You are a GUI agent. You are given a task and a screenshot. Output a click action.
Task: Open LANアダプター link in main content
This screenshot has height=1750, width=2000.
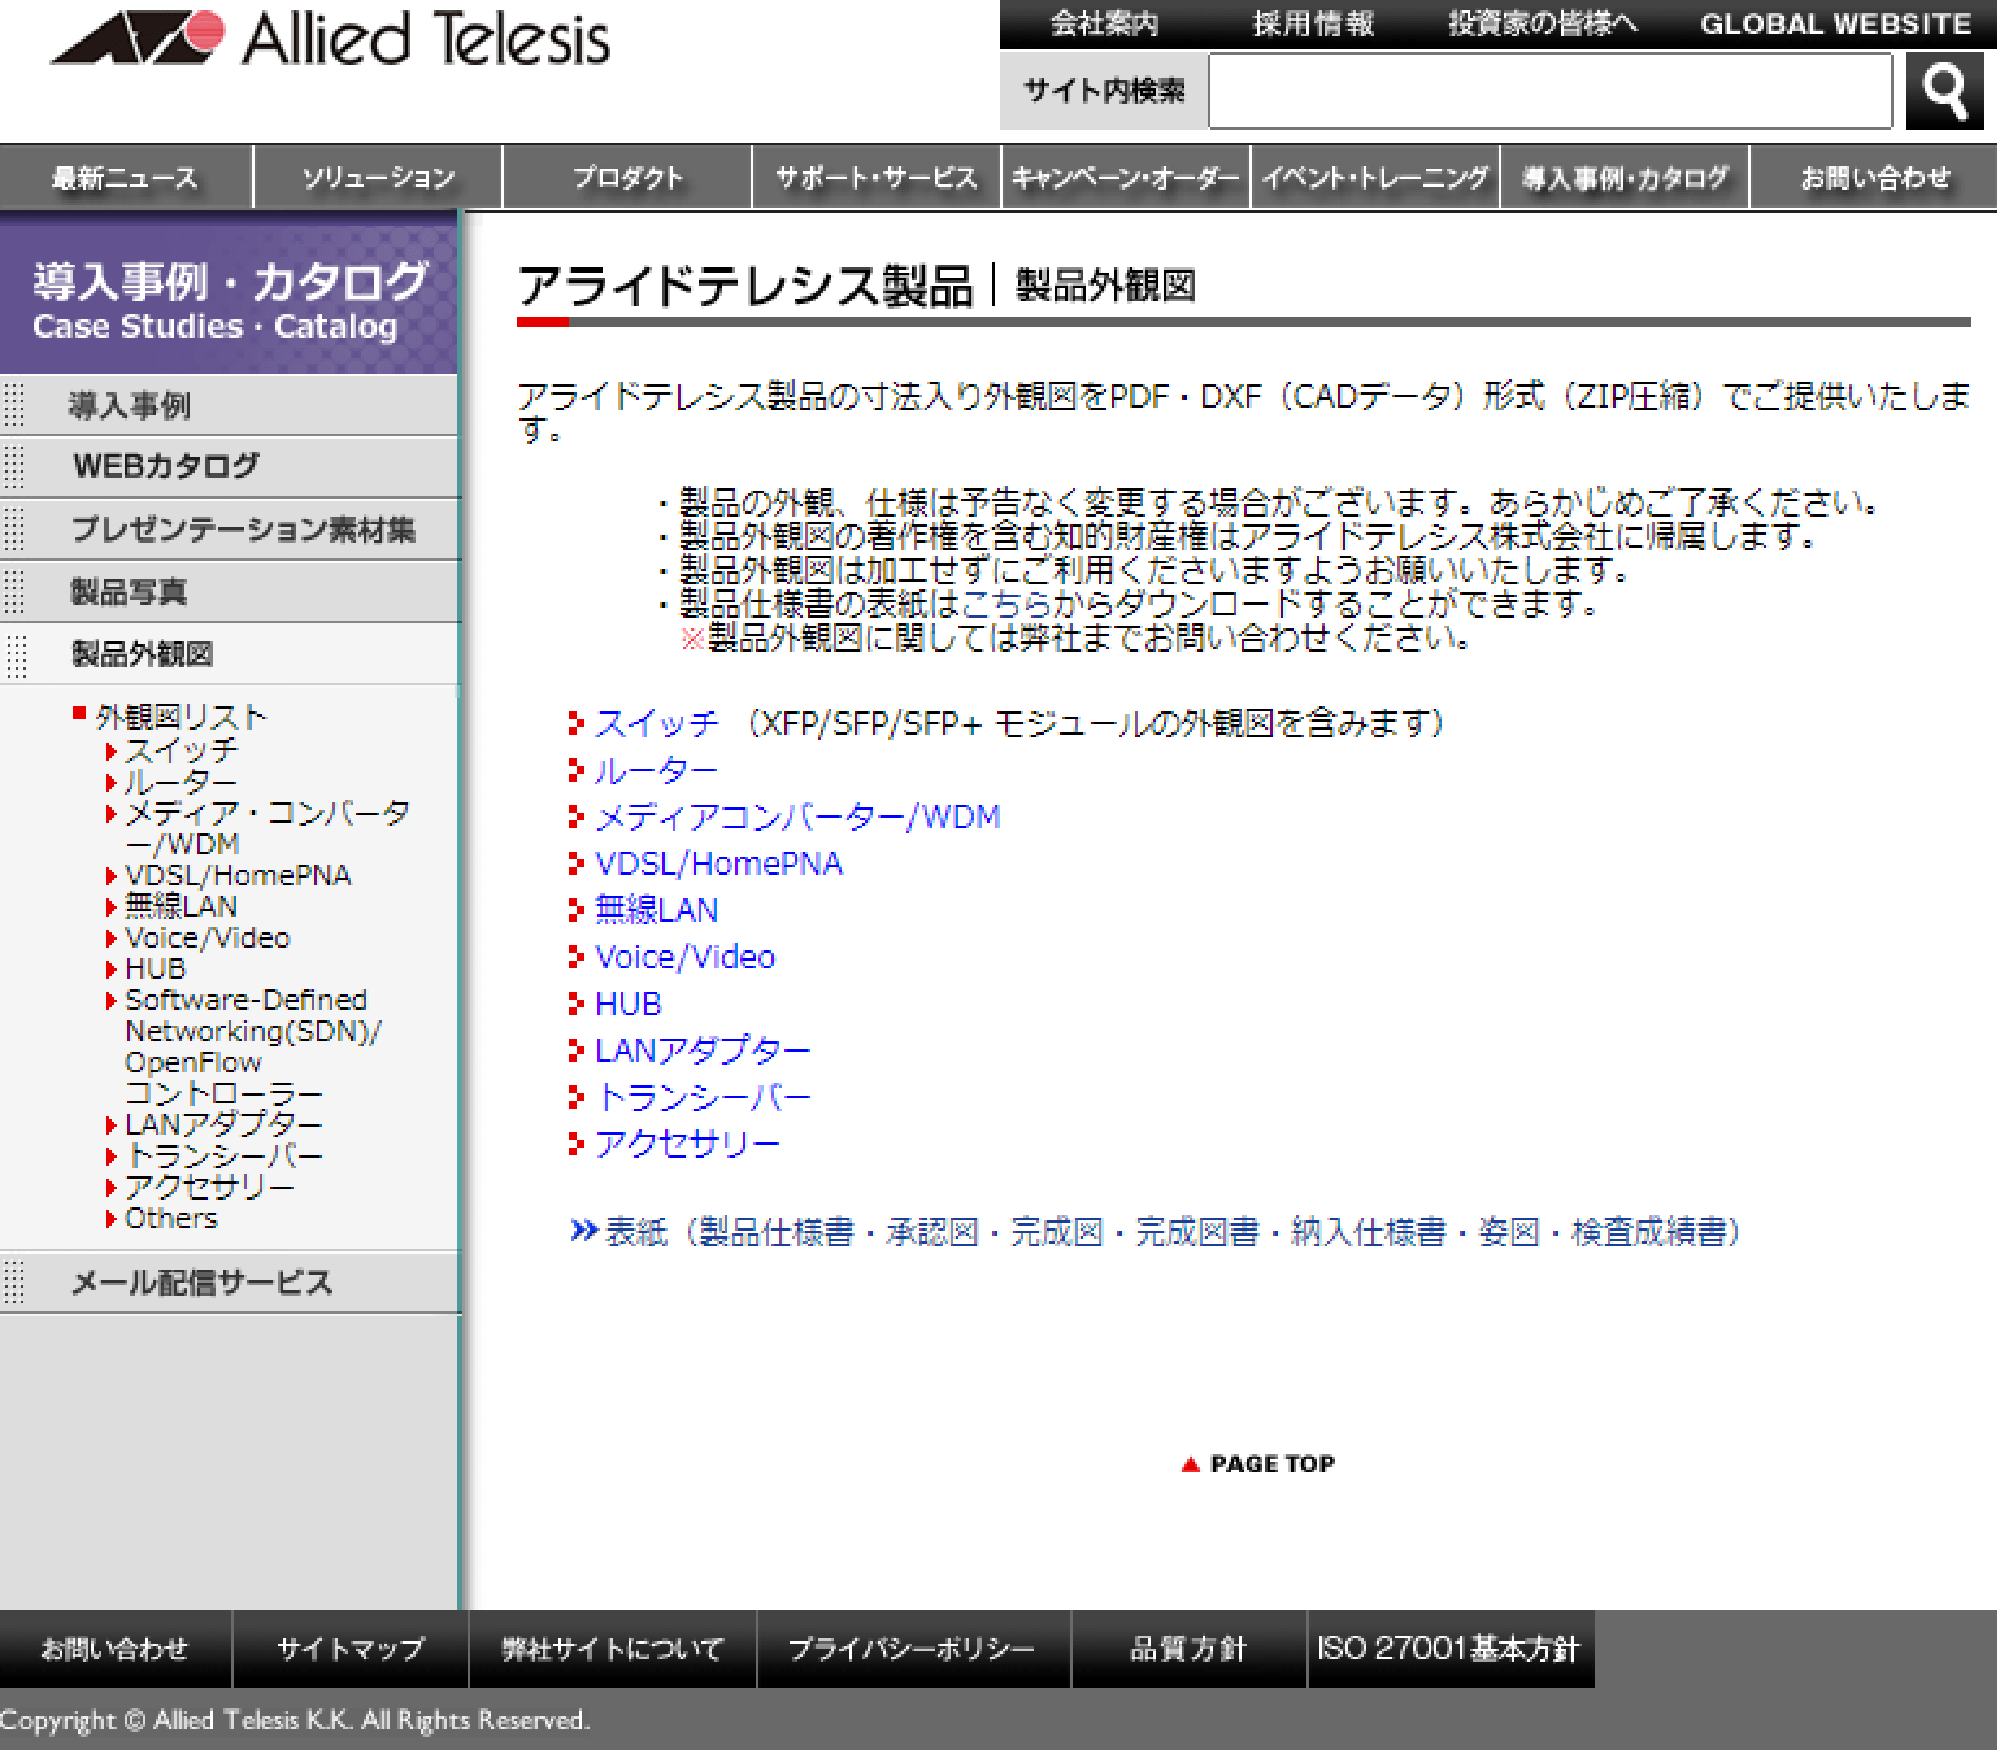702,1050
